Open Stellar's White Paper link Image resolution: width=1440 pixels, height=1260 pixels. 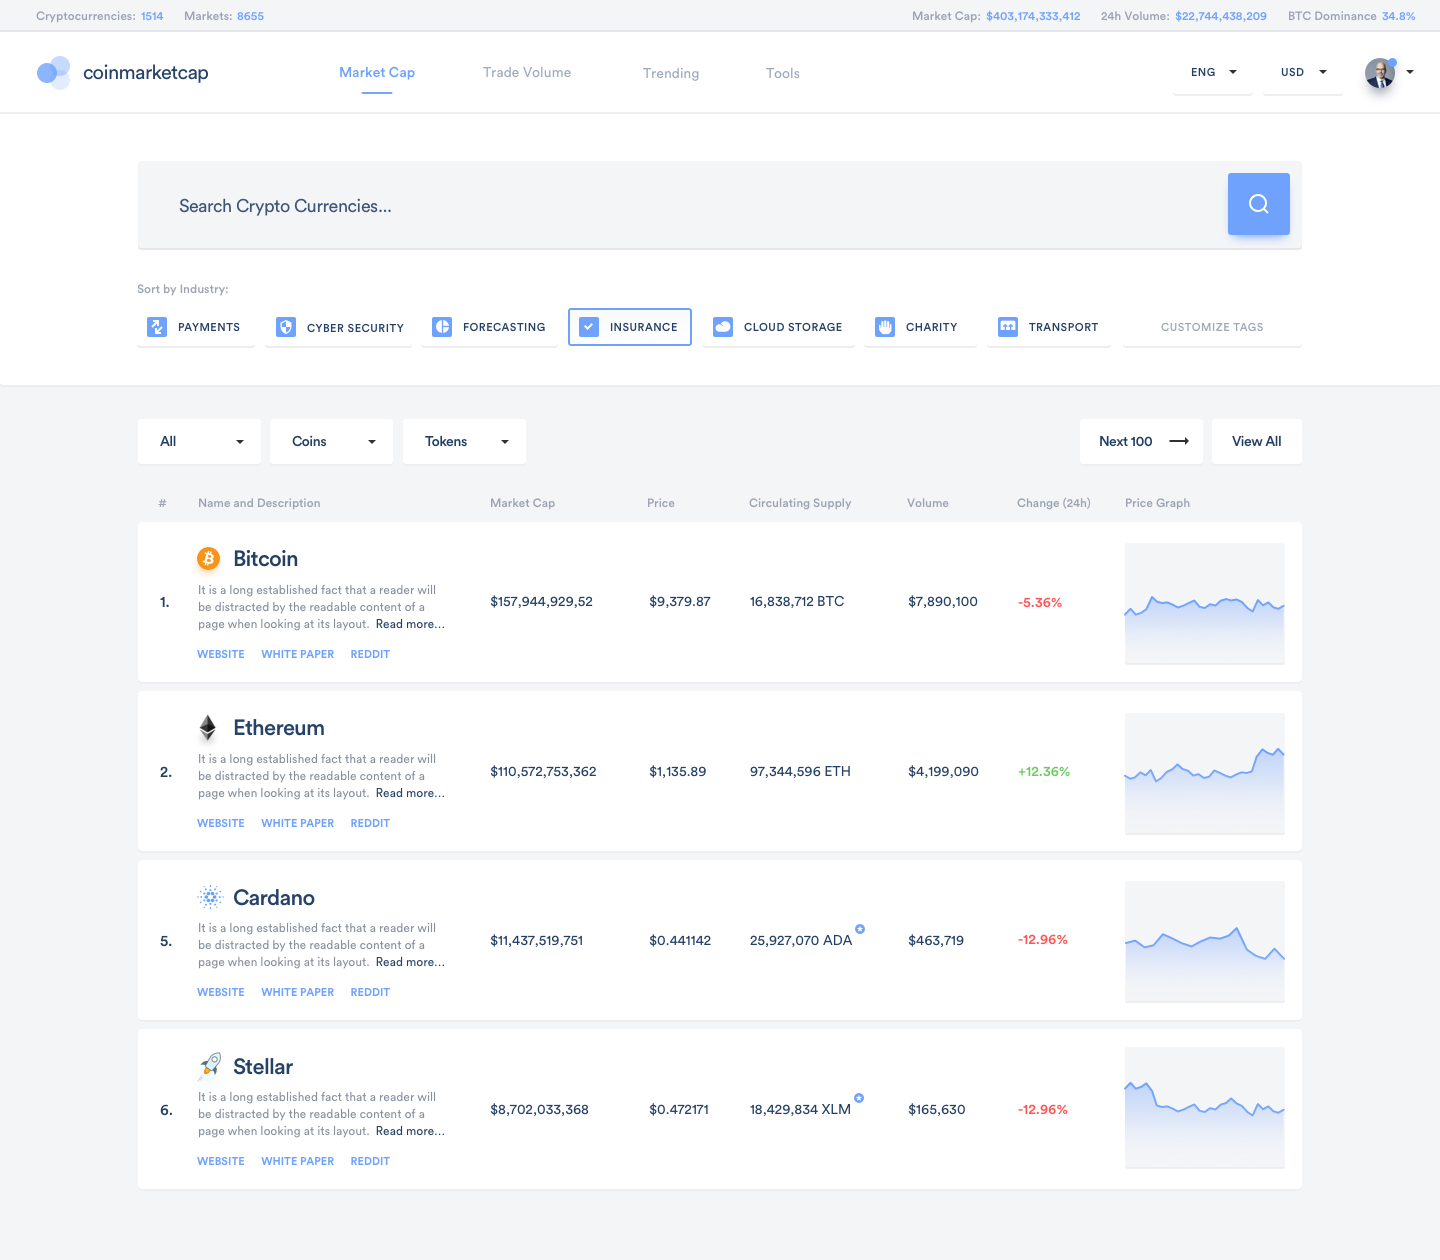point(298,1161)
